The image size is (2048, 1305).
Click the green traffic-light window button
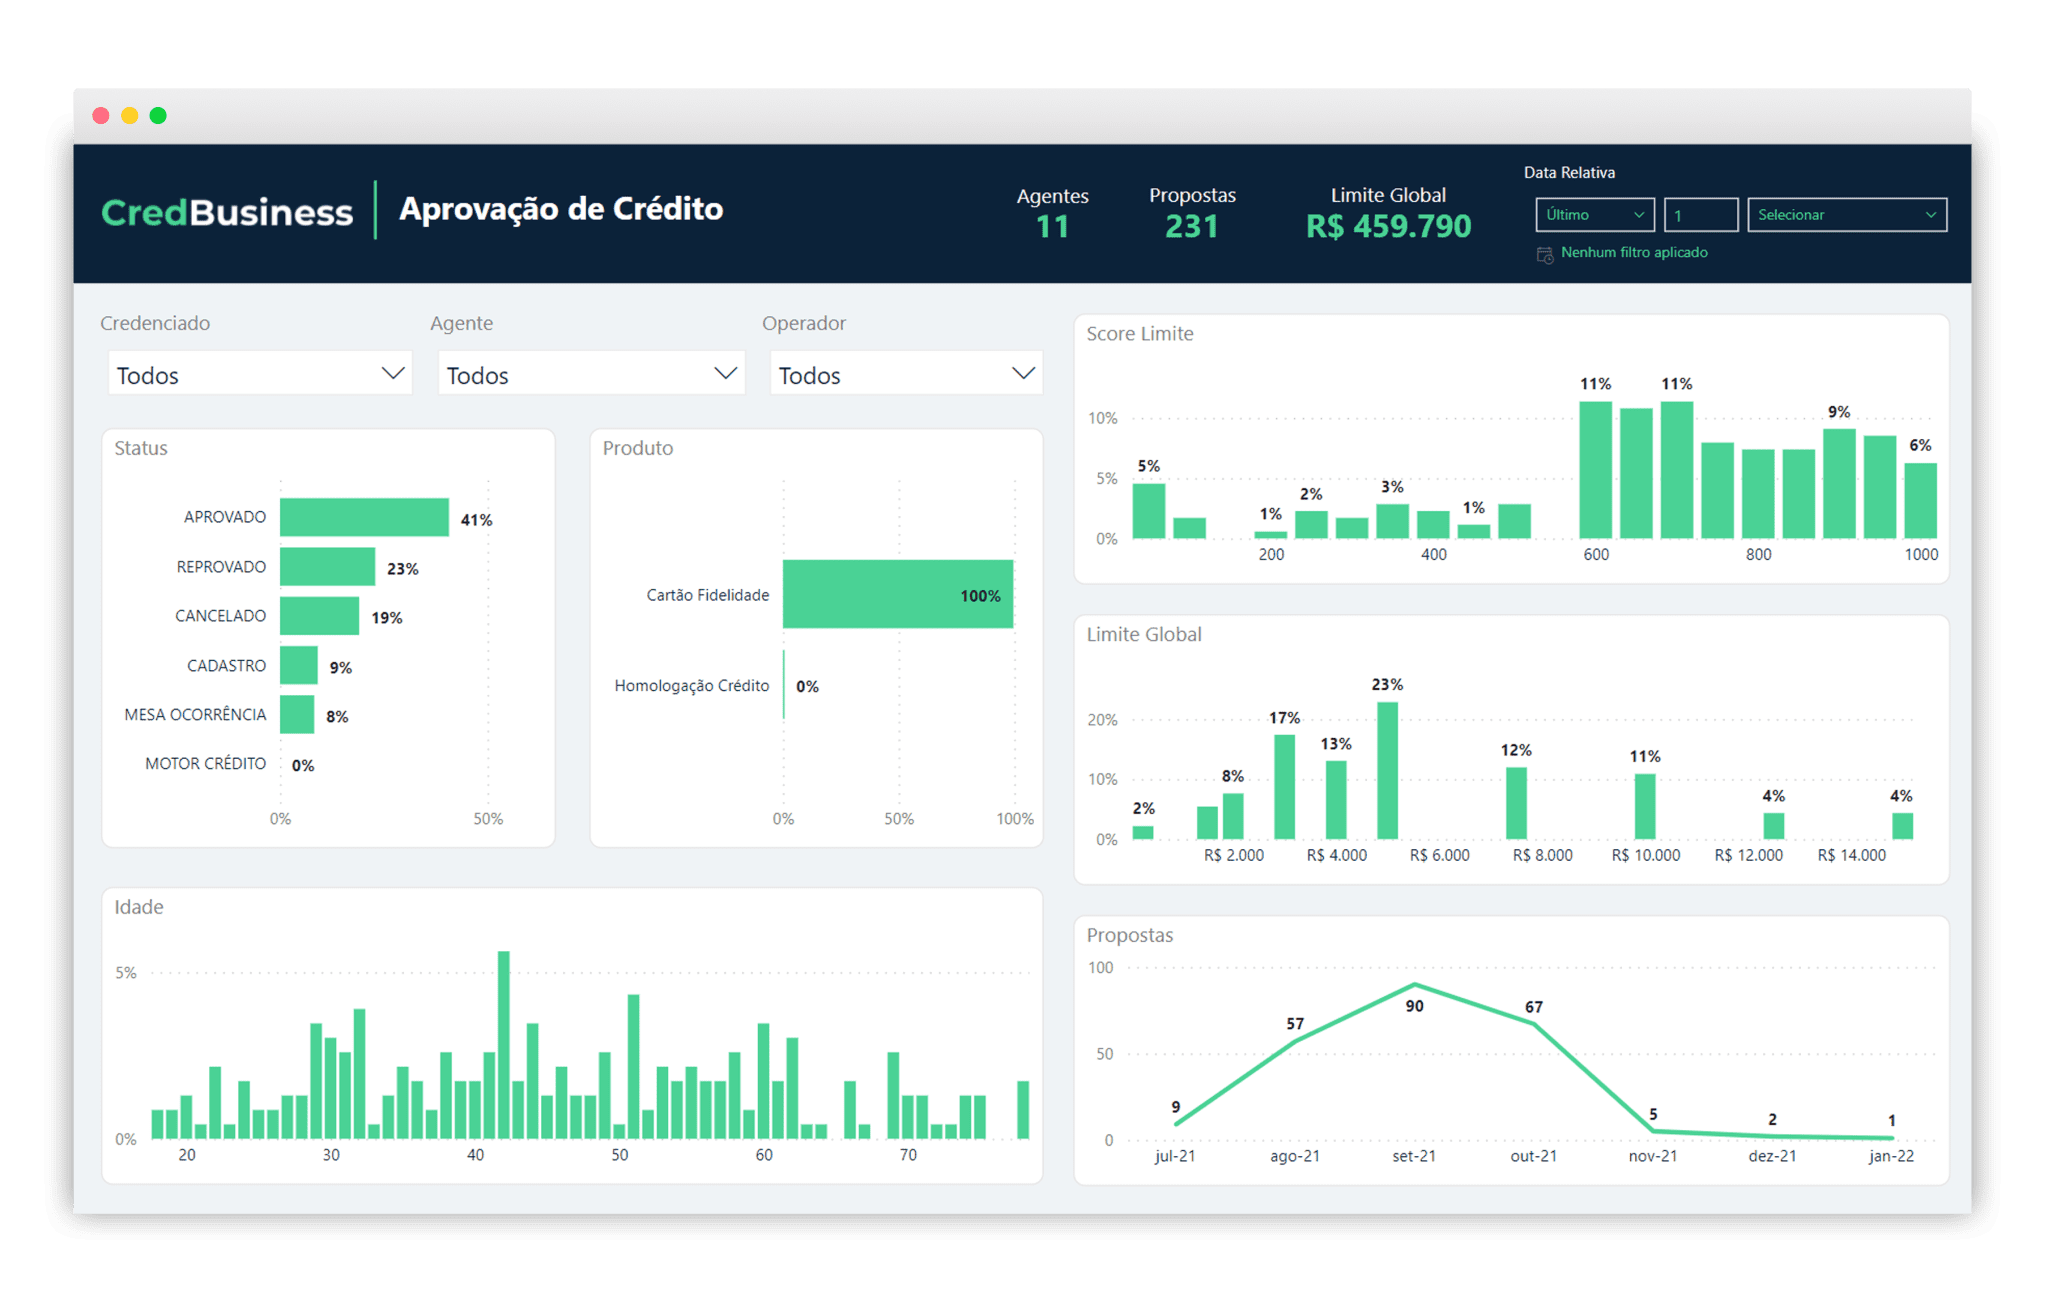[158, 115]
